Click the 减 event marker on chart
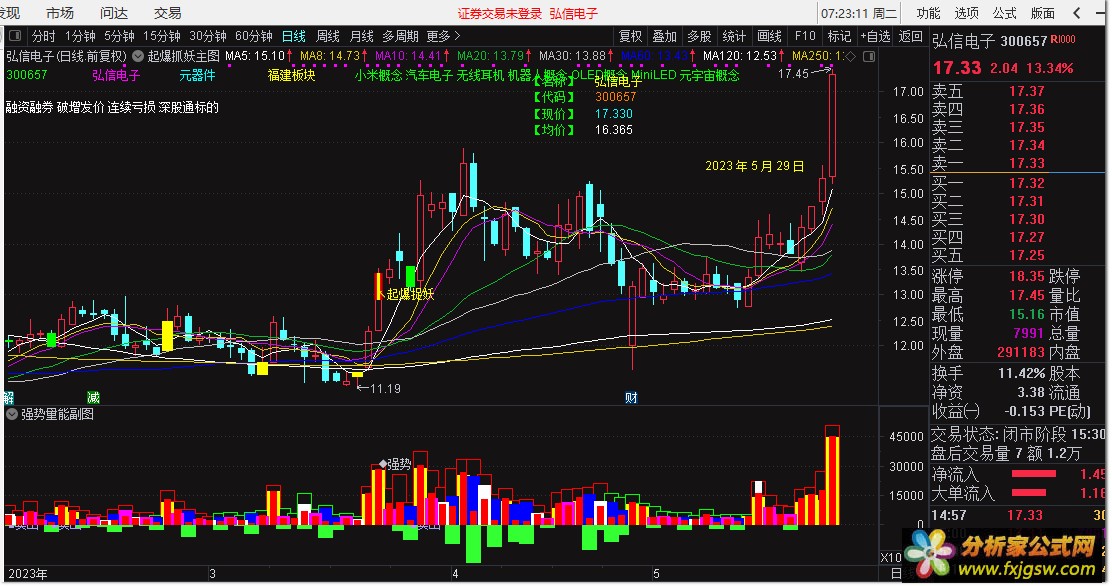Viewport: 1112px width, 586px height. (x=94, y=397)
